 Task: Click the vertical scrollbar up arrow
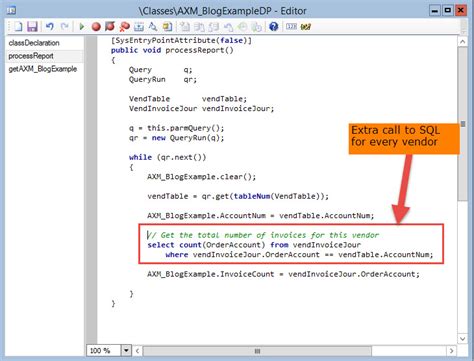462,42
